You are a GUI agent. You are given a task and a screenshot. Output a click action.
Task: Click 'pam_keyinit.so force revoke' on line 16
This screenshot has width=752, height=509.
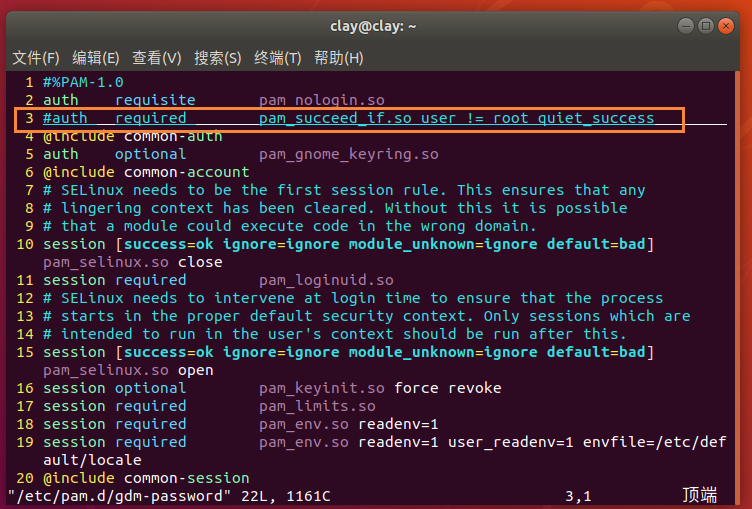(380, 388)
